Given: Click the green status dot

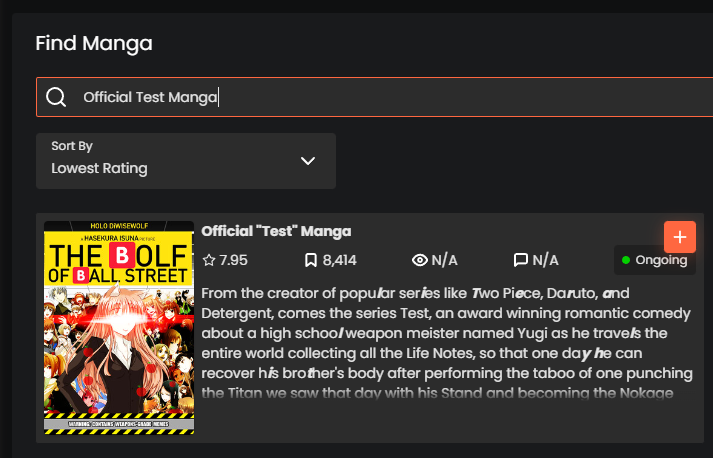Looking at the screenshot, I should 626,260.
